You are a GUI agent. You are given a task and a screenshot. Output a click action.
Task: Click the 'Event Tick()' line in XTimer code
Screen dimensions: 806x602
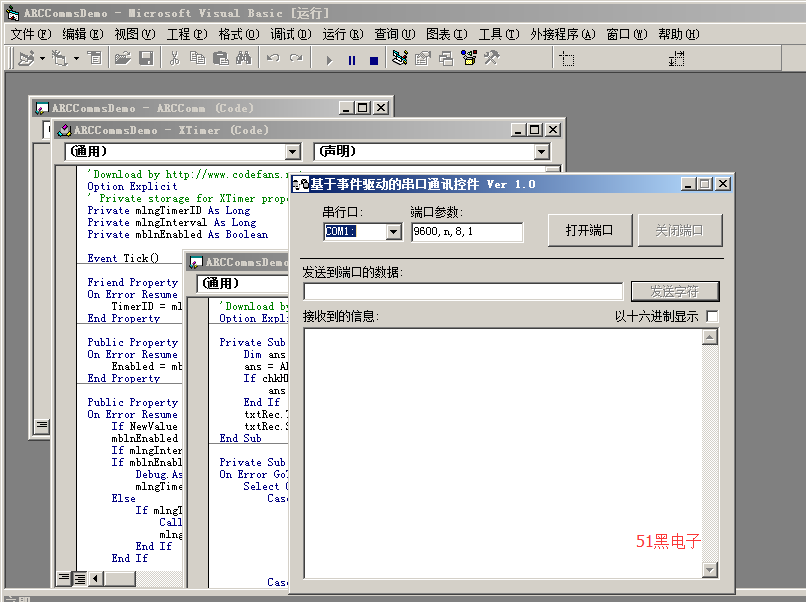[123, 258]
